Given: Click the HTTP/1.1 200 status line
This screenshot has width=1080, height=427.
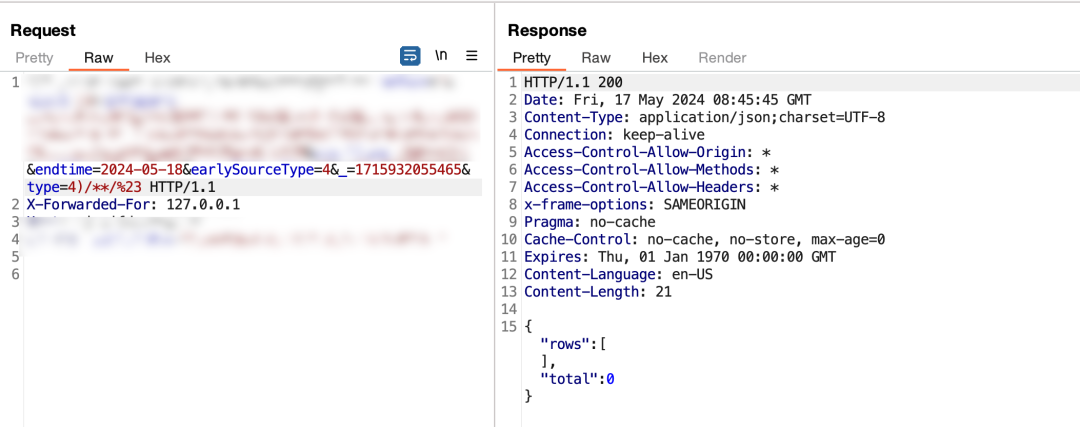Looking at the screenshot, I should [x=580, y=82].
